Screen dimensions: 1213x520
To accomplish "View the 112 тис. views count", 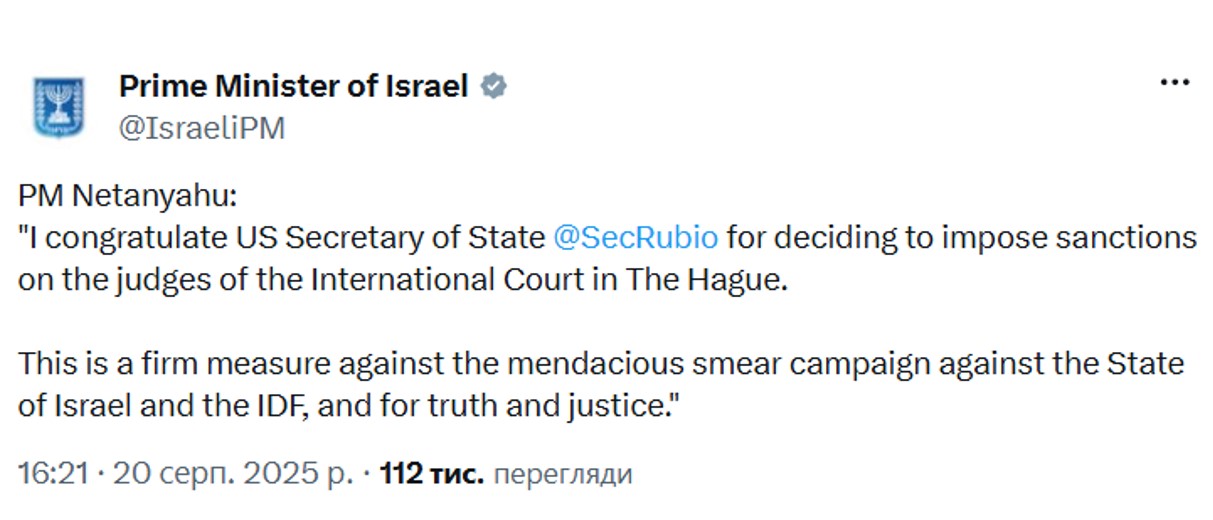I will click(432, 473).
